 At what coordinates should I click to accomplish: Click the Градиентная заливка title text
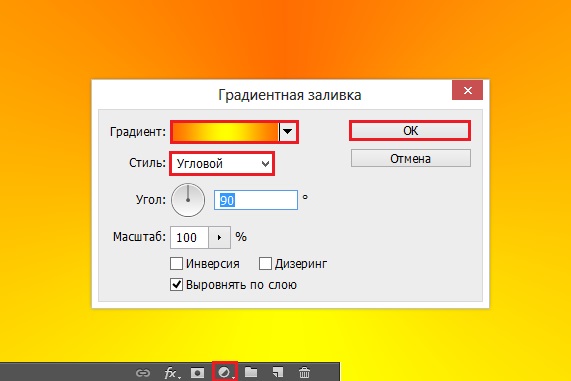(x=290, y=95)
